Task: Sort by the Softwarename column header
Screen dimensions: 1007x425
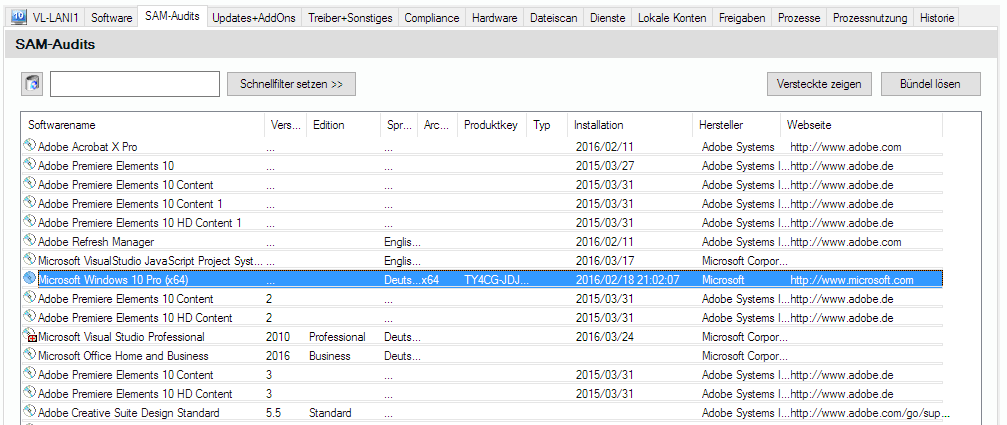Action: click(143, 125)
